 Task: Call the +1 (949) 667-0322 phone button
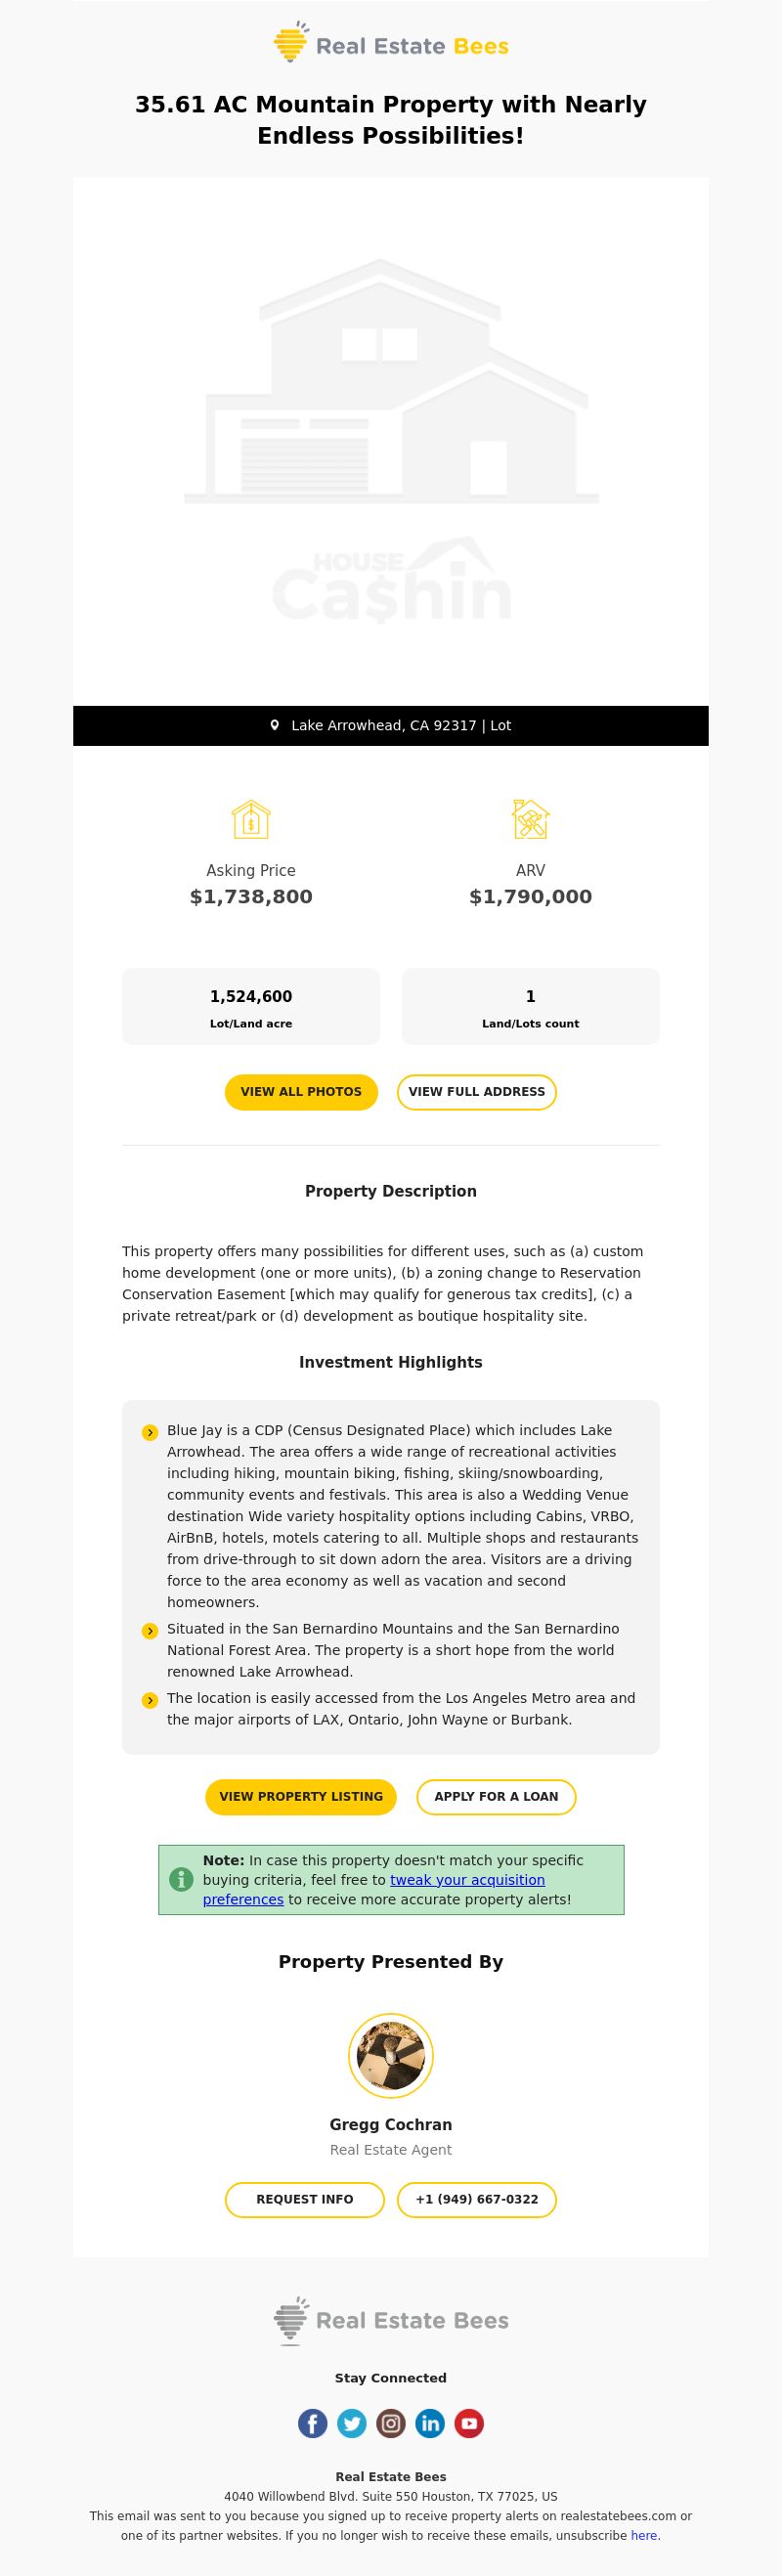coord(477,2200)
